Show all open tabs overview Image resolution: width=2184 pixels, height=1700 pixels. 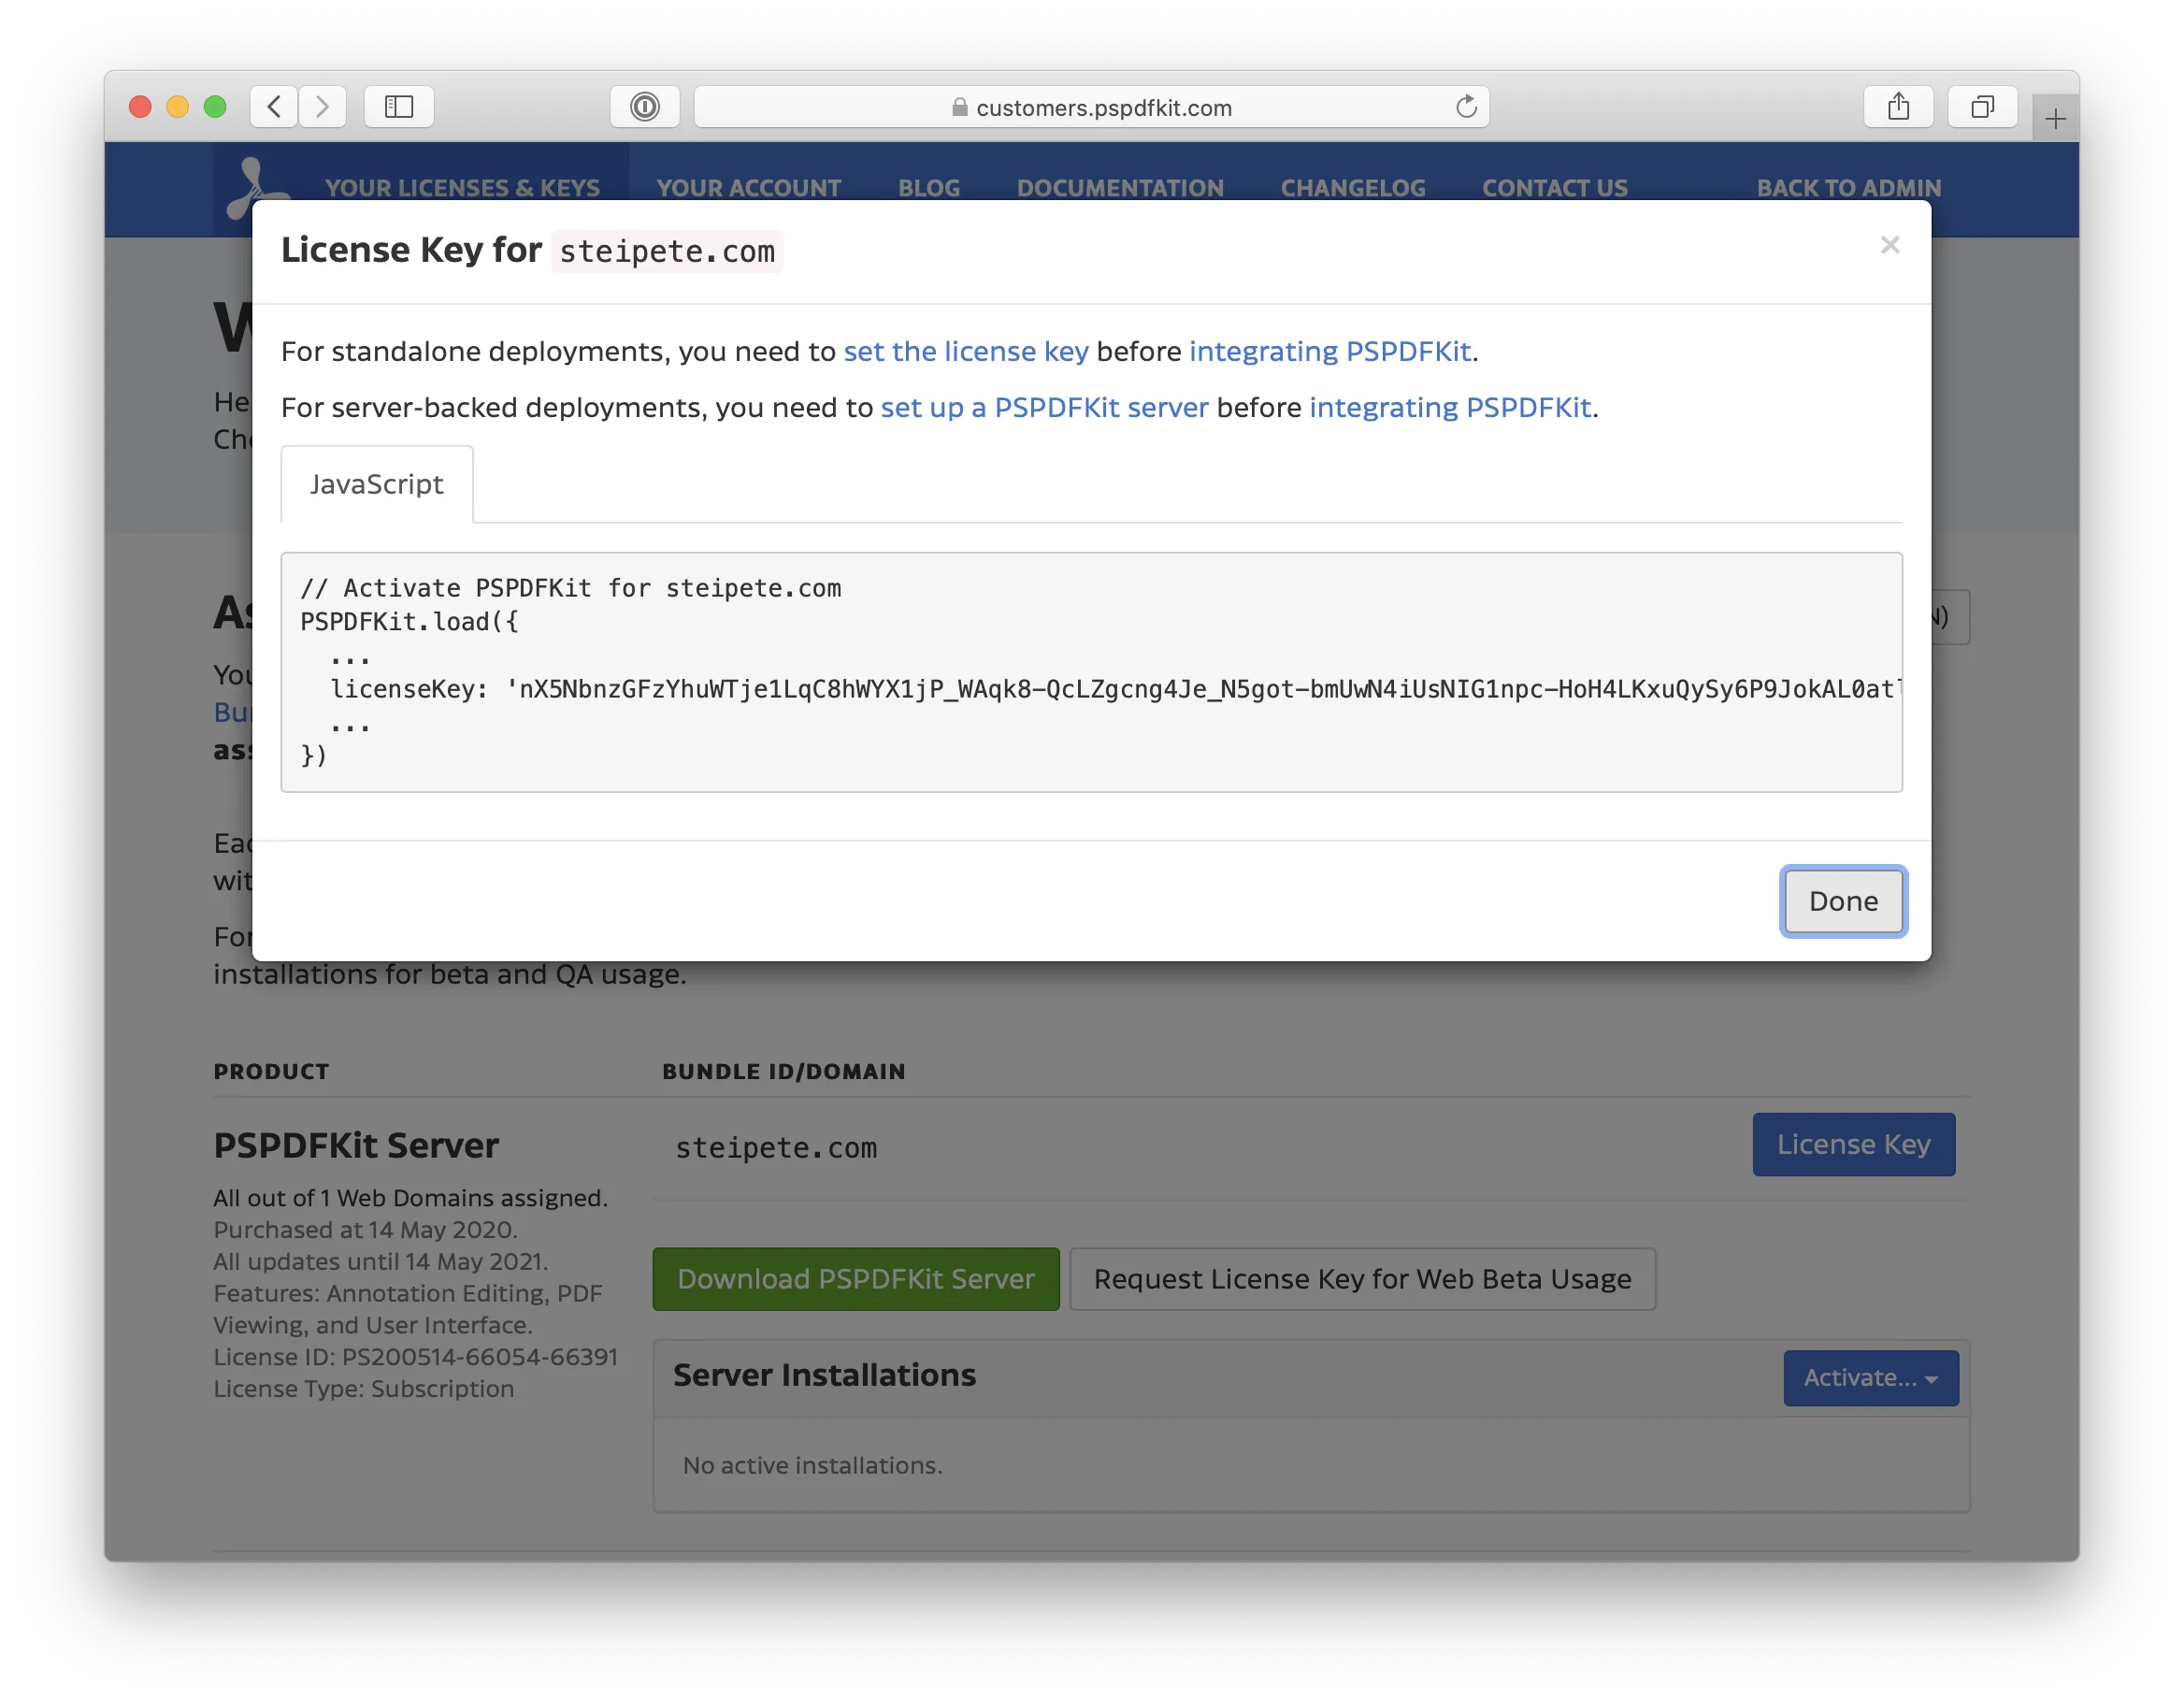(x=1981, y=106)
